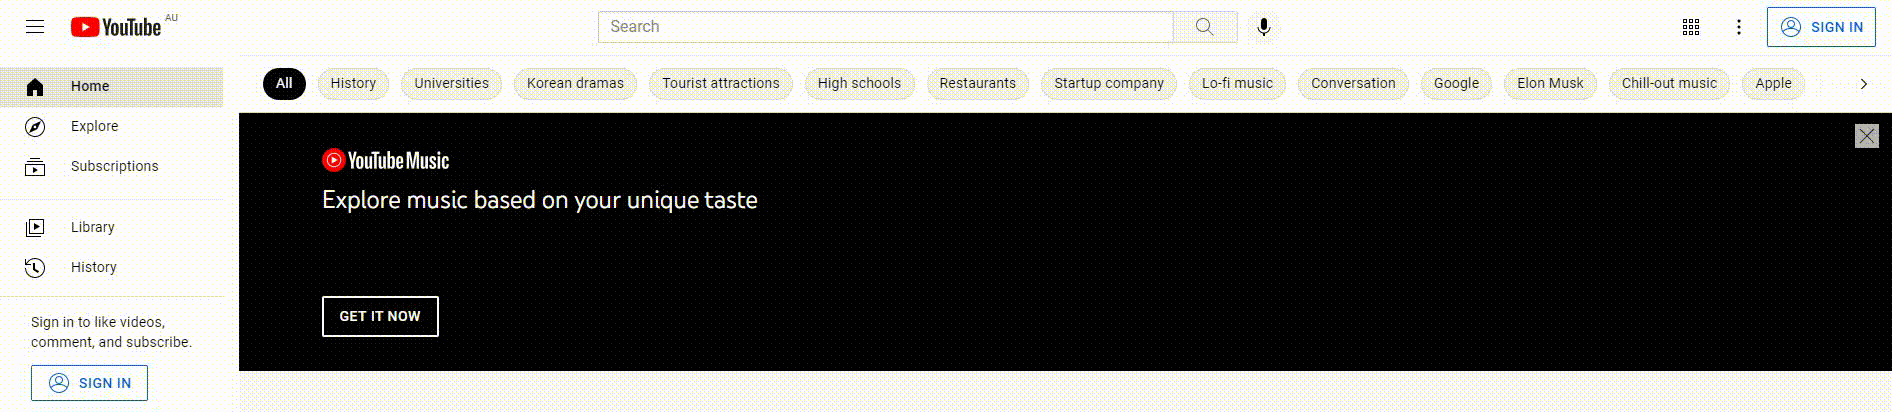Close the YouTube Music banner

(1866, 136)
